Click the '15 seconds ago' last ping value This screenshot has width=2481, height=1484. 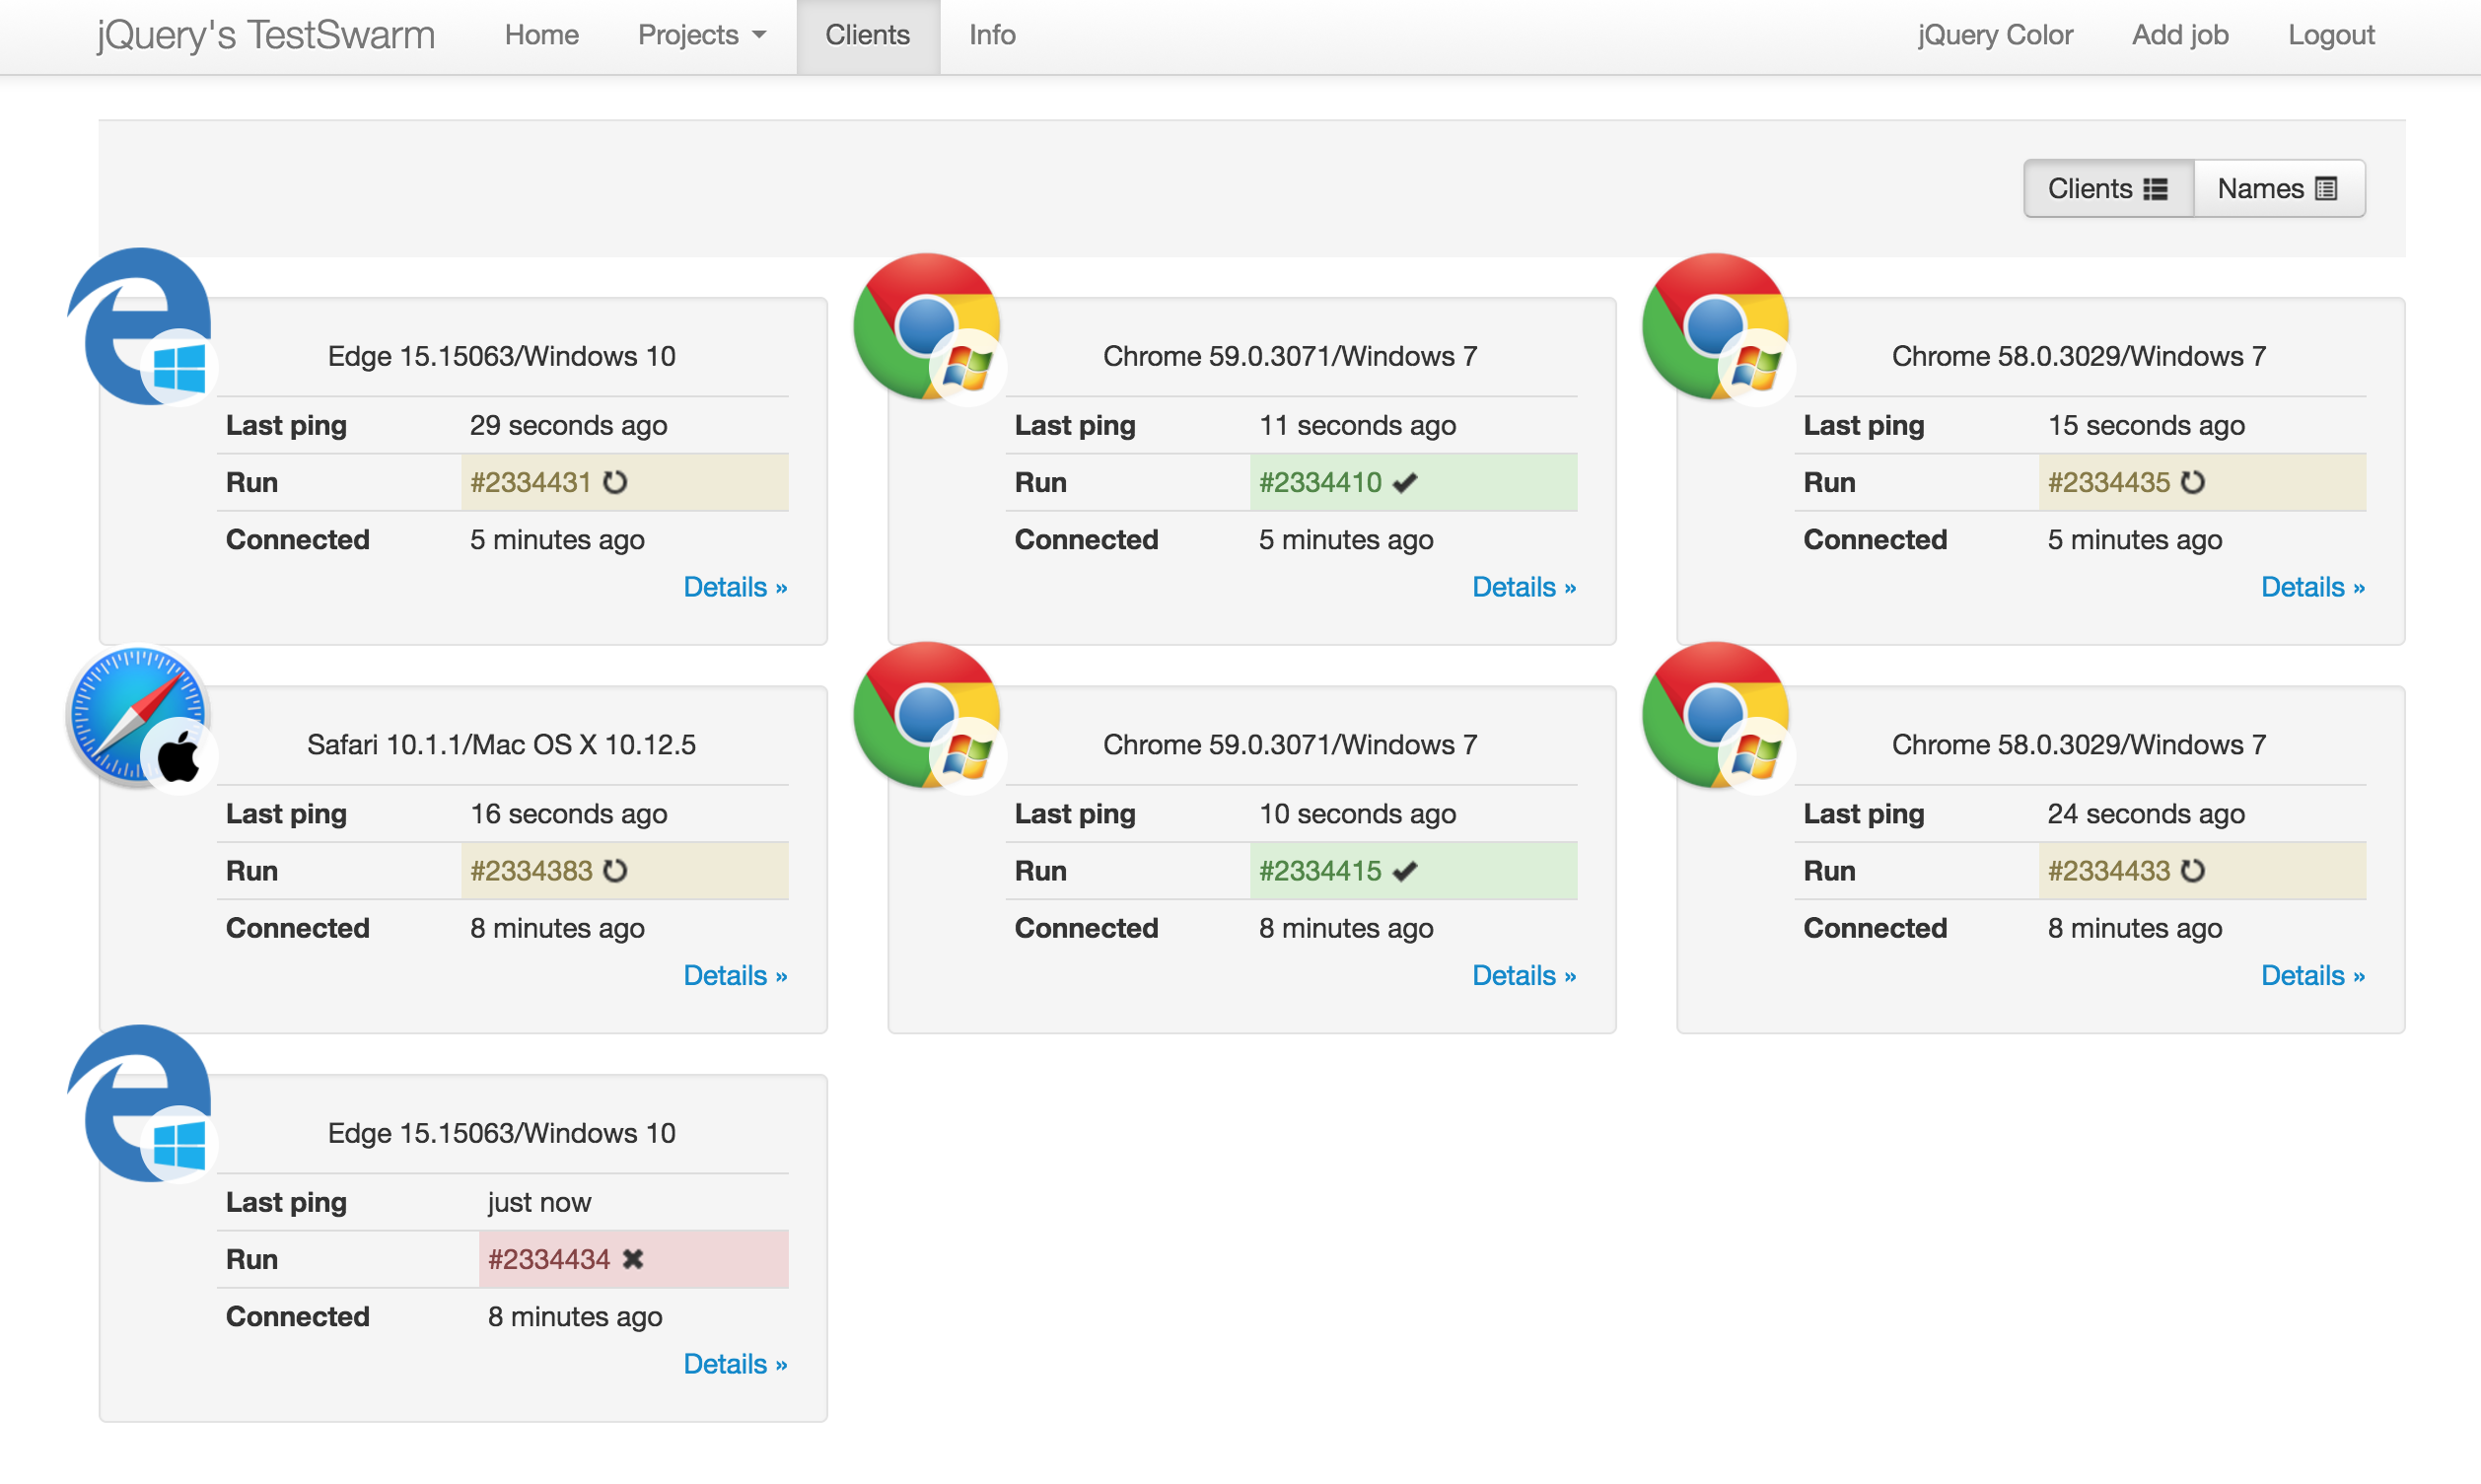tap(2146, 425)
